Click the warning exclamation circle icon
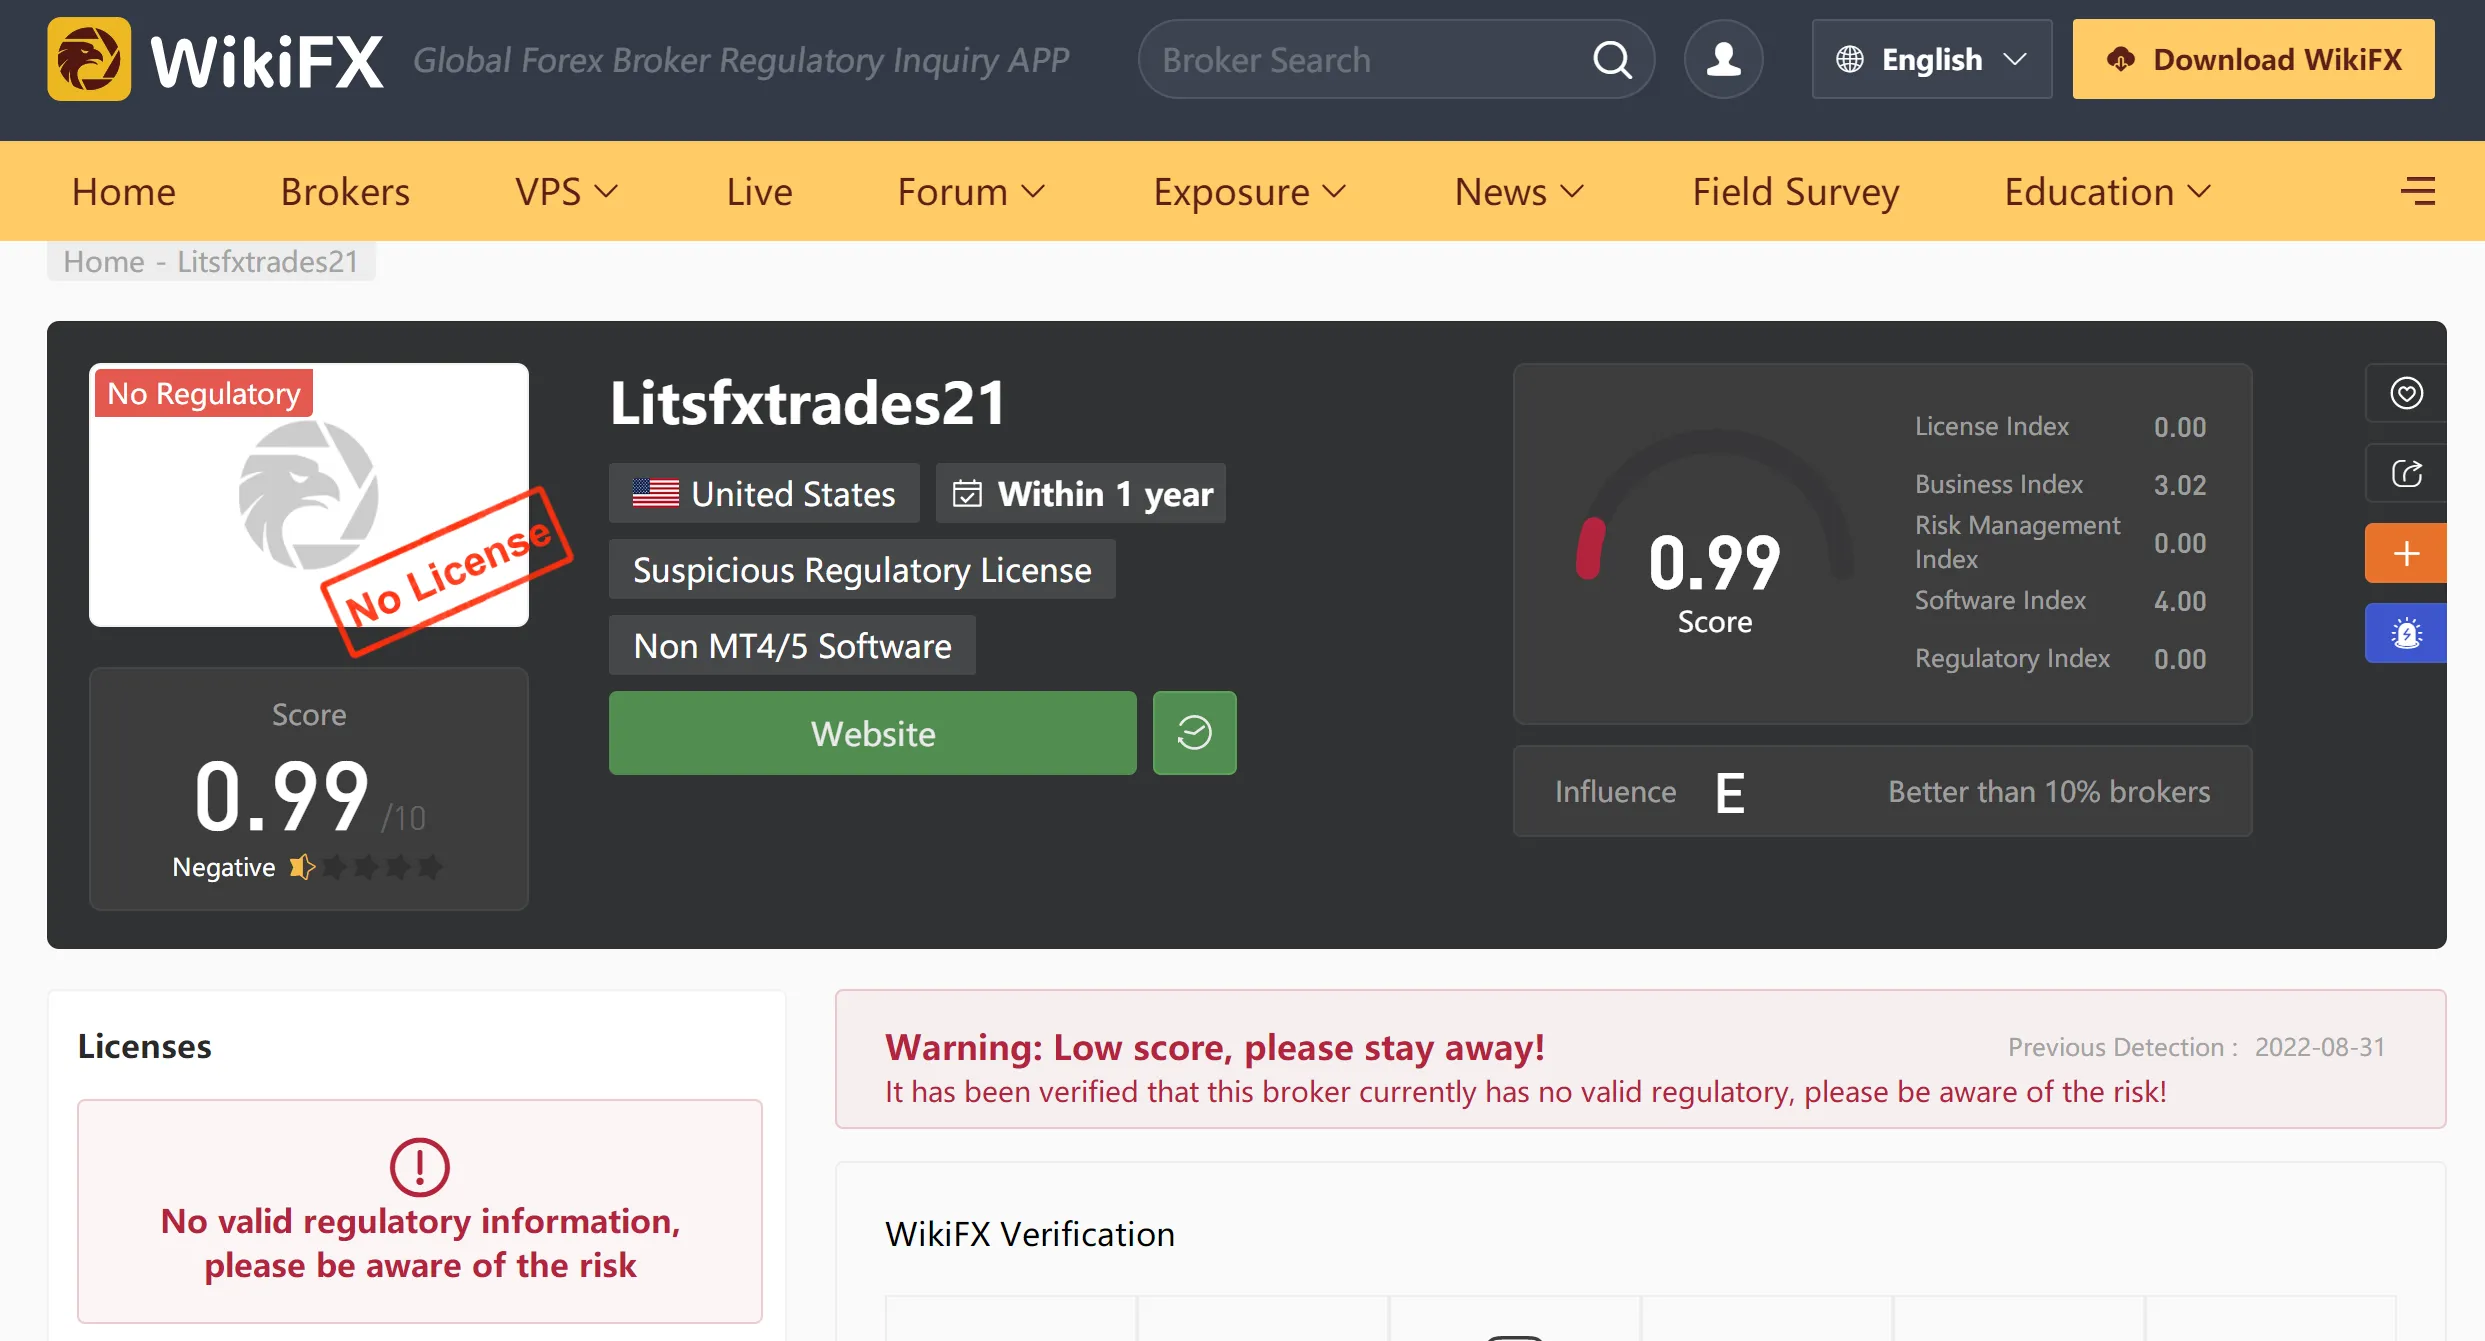 420,1167
